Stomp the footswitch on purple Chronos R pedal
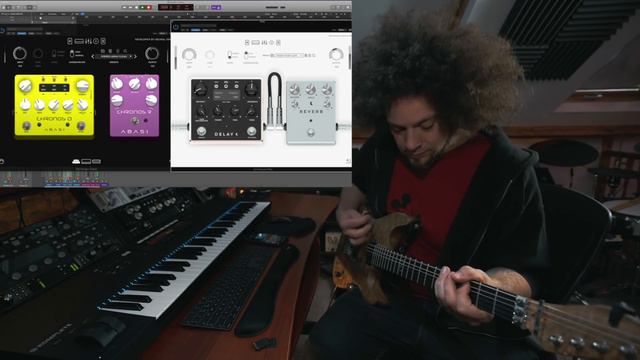The image size is (640, 360). point(135,121)
